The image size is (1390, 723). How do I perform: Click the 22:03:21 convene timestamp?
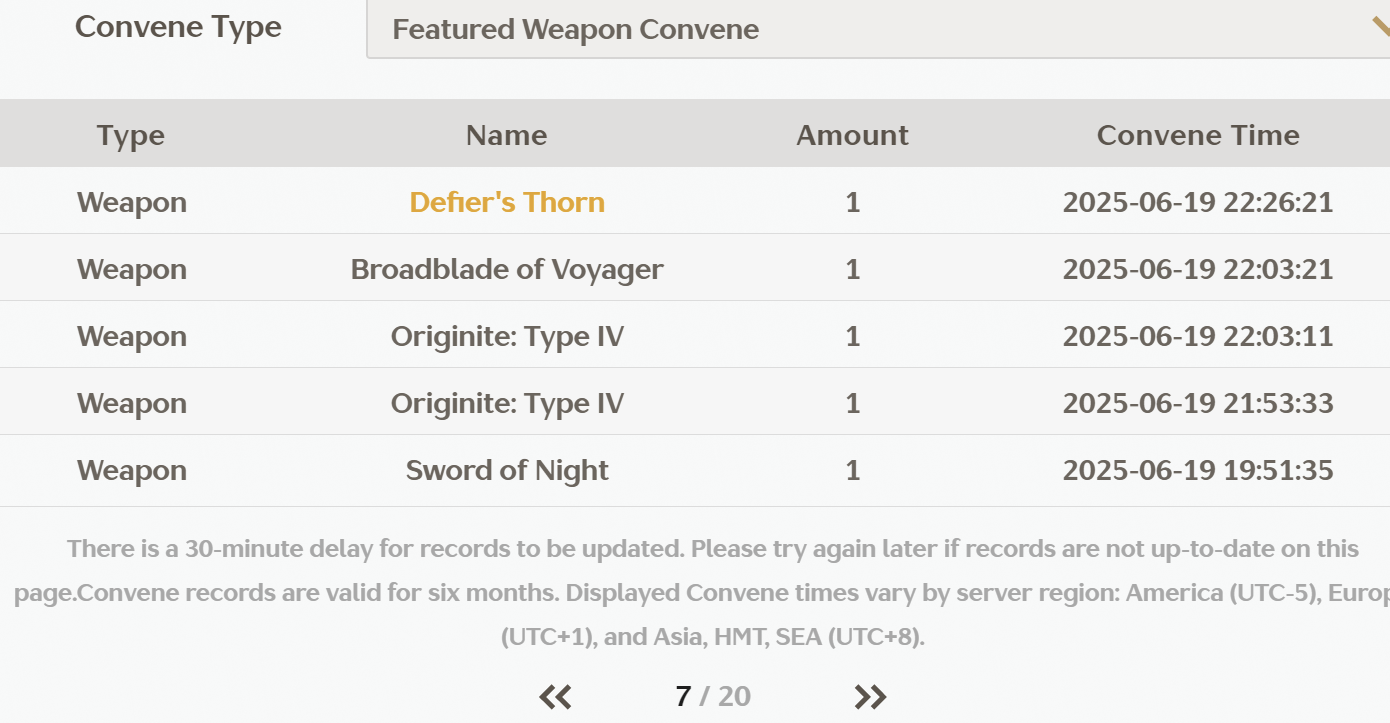click(1198, 269)
